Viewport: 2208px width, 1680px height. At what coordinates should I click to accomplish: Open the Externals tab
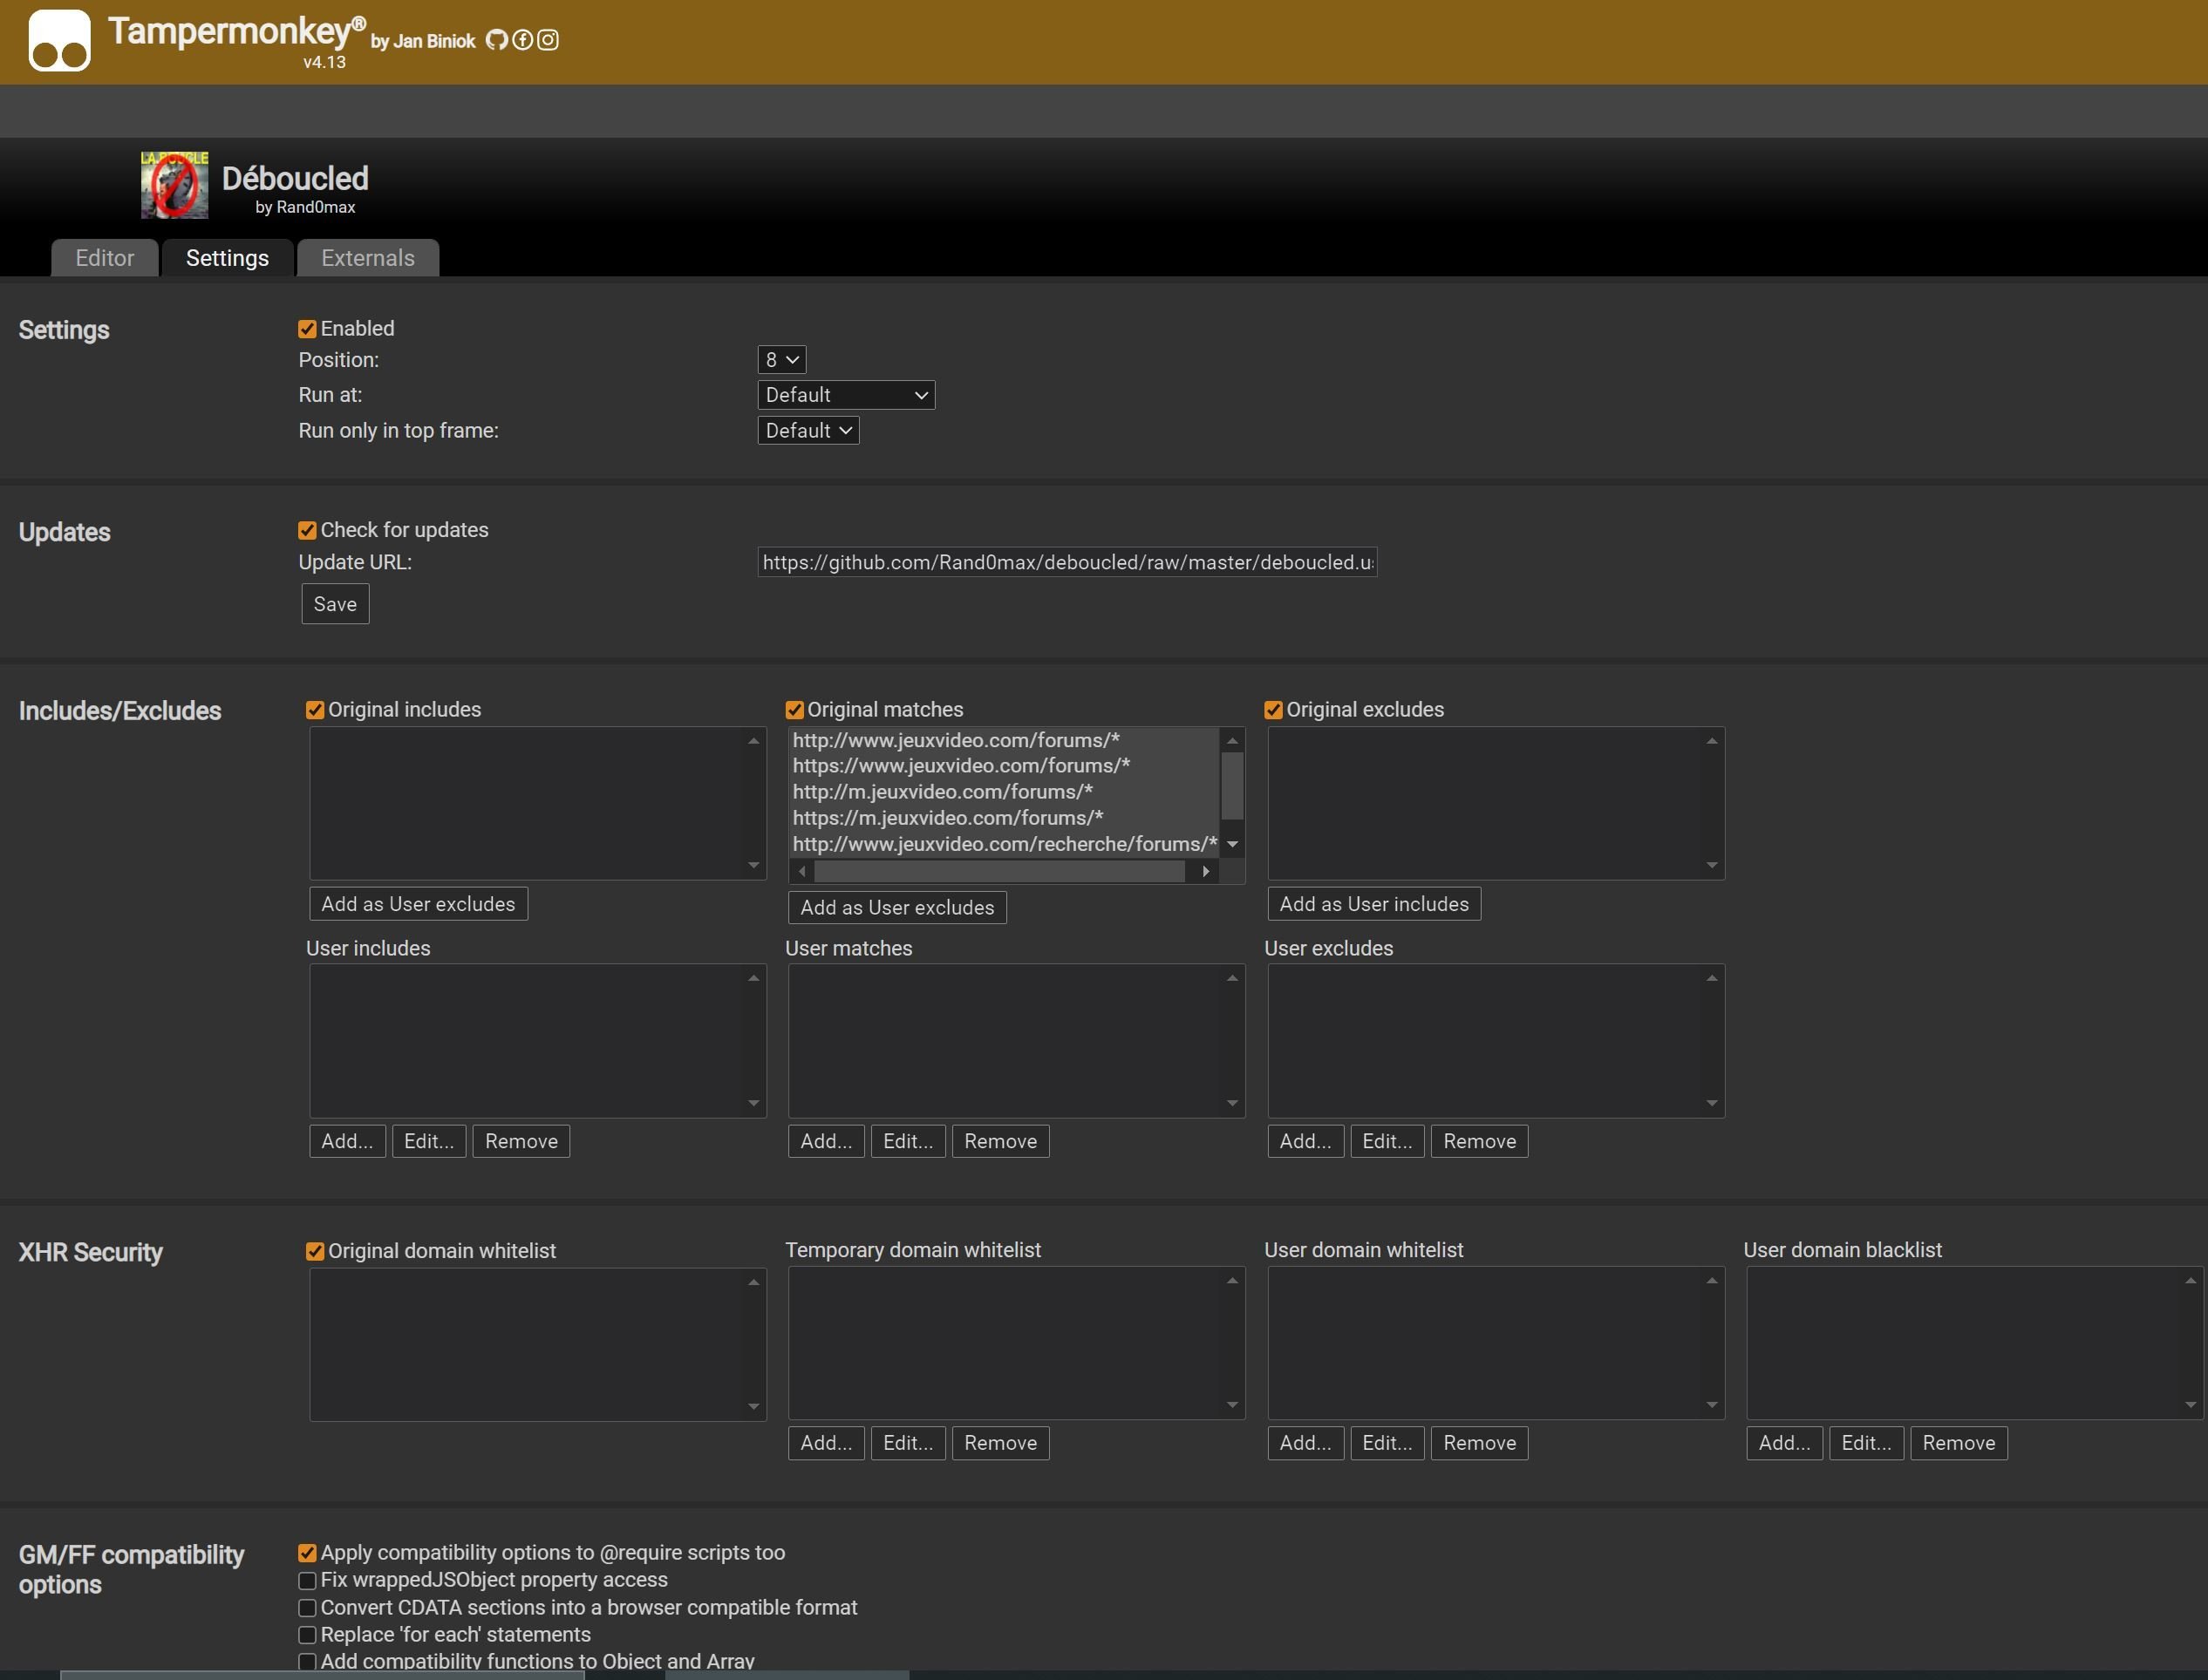tap(367, 258)
